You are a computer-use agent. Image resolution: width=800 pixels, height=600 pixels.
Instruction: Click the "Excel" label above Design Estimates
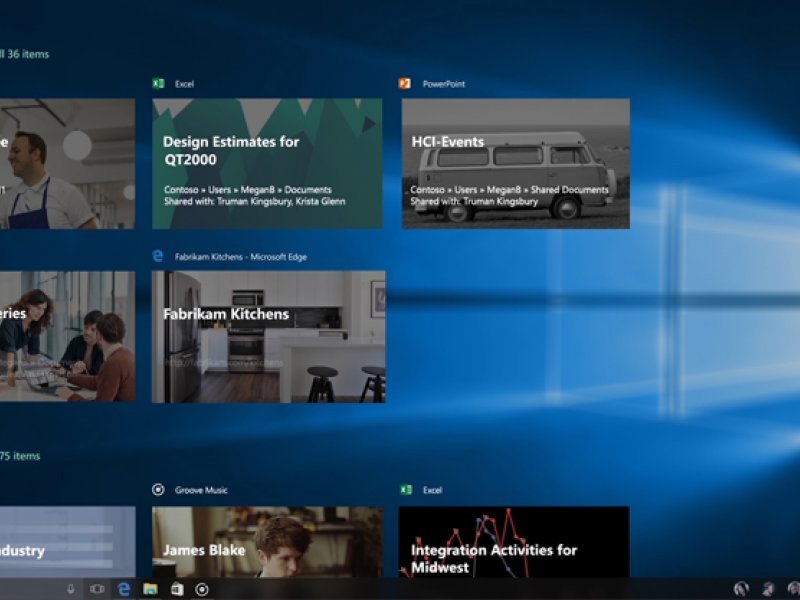click(184, 84)
